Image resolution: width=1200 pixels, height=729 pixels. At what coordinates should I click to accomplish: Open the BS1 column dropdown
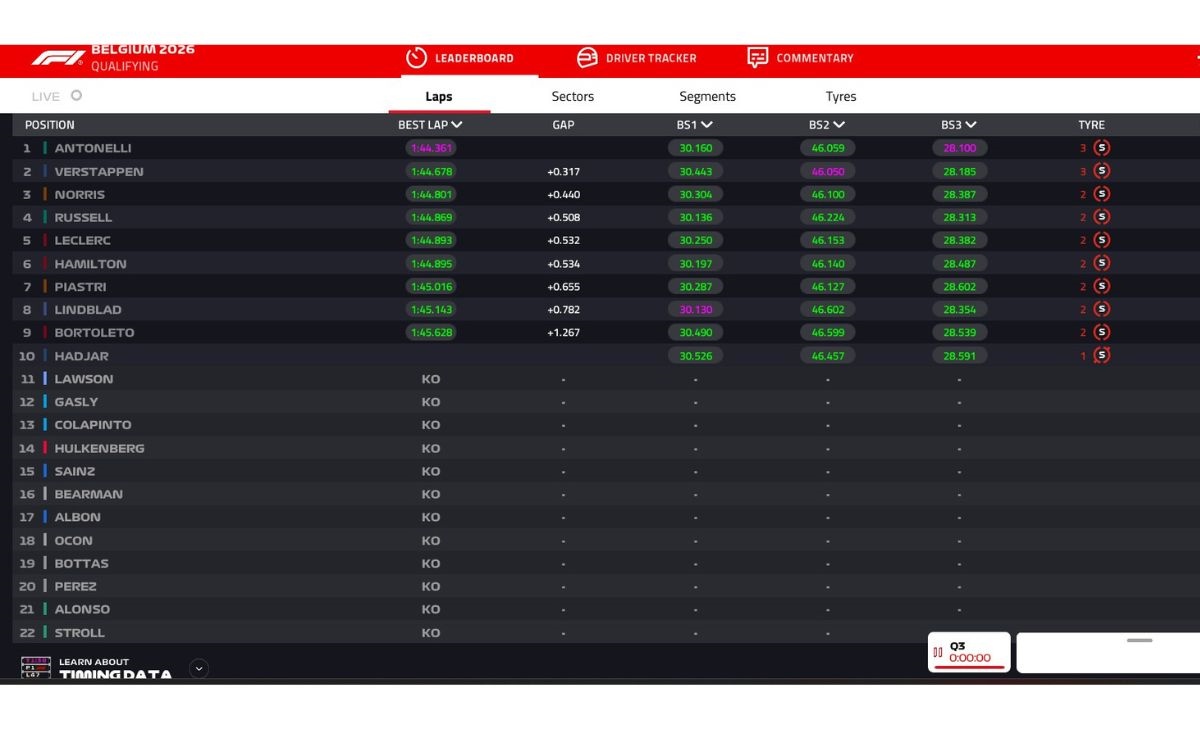pos(707,125)
